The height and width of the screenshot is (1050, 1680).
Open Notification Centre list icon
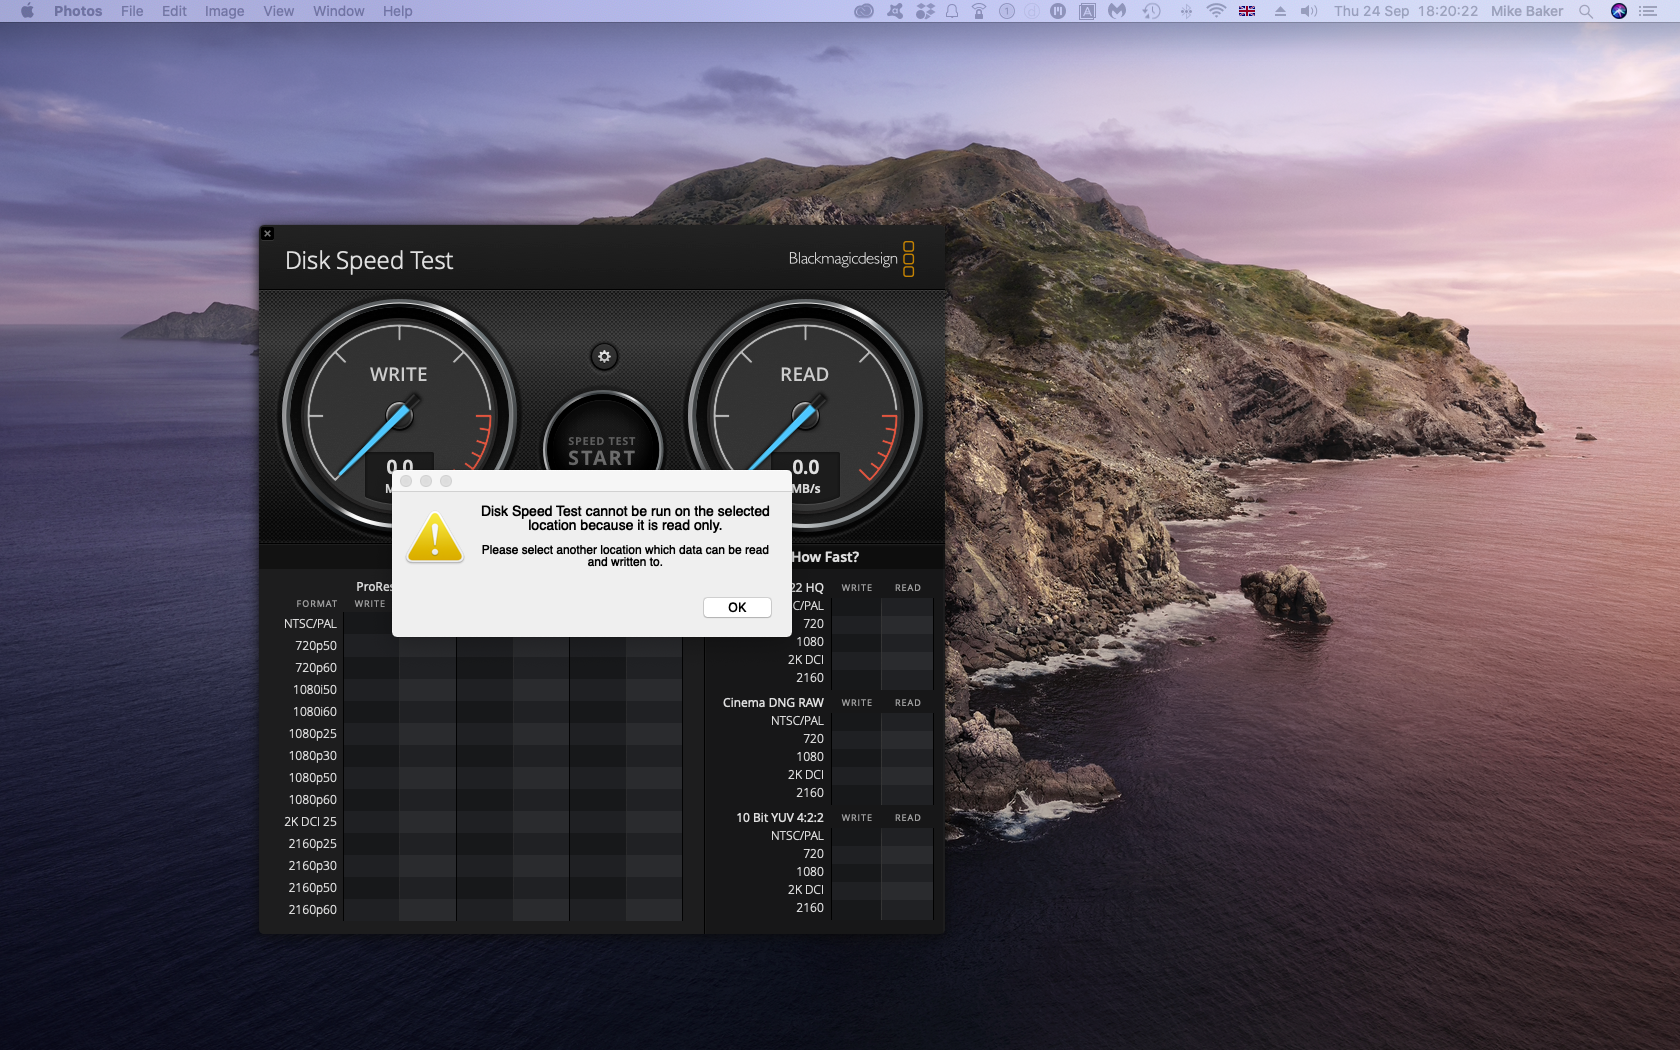click(x=1648, y=11)
